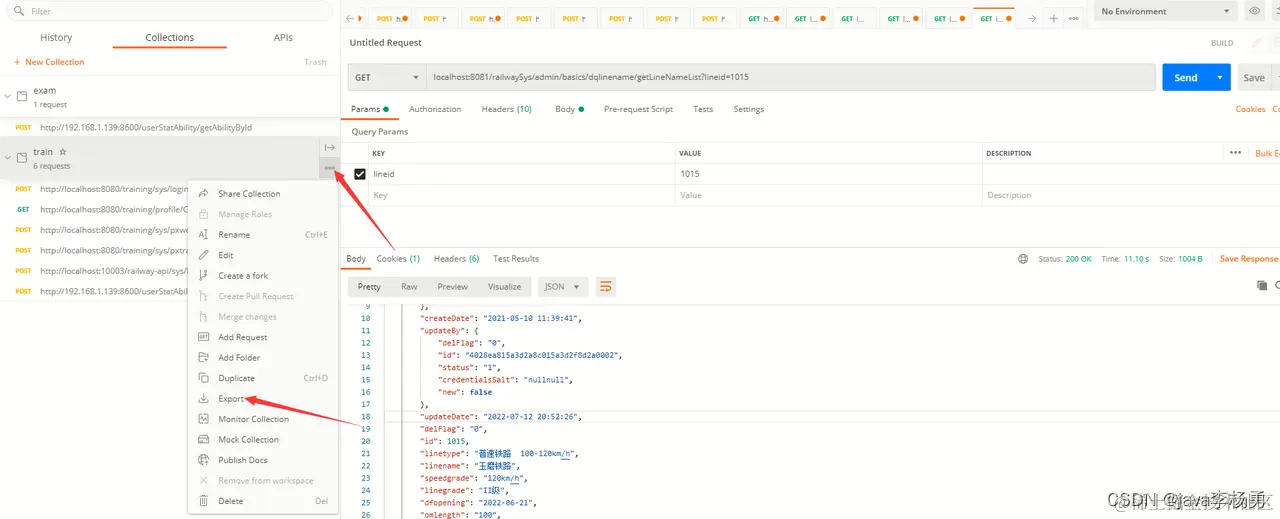
Task: Choose Duplicate in the context menu
Action: (237, 378)
